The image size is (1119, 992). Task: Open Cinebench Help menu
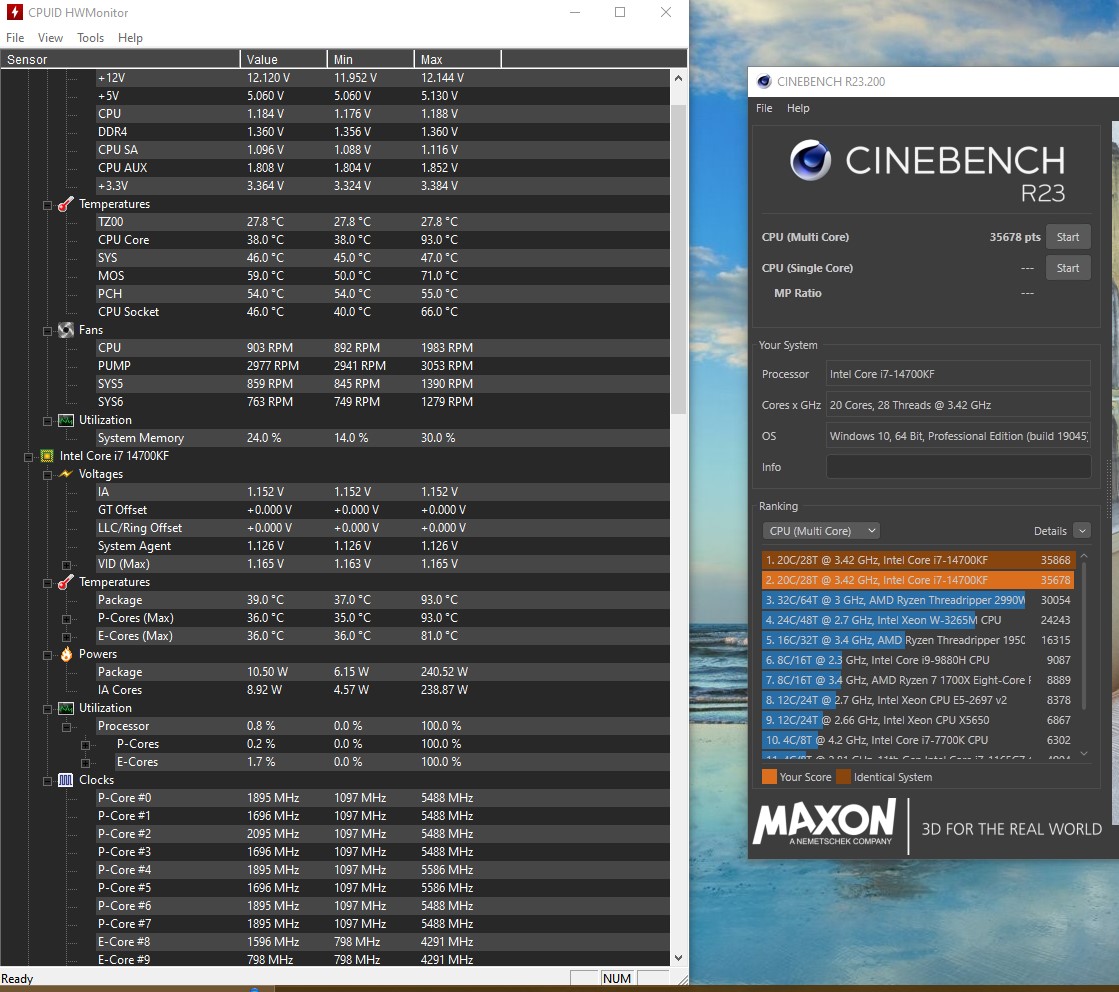click(798, 108)
